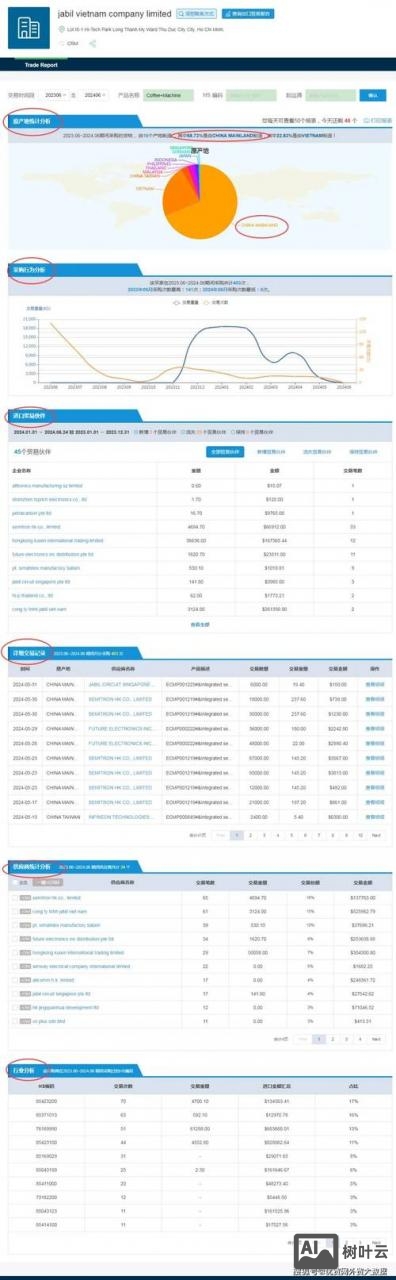This screenshot has width=396, height=1280.
Task: Click the blue search confirm button
Action: click(x=373, y=96)
